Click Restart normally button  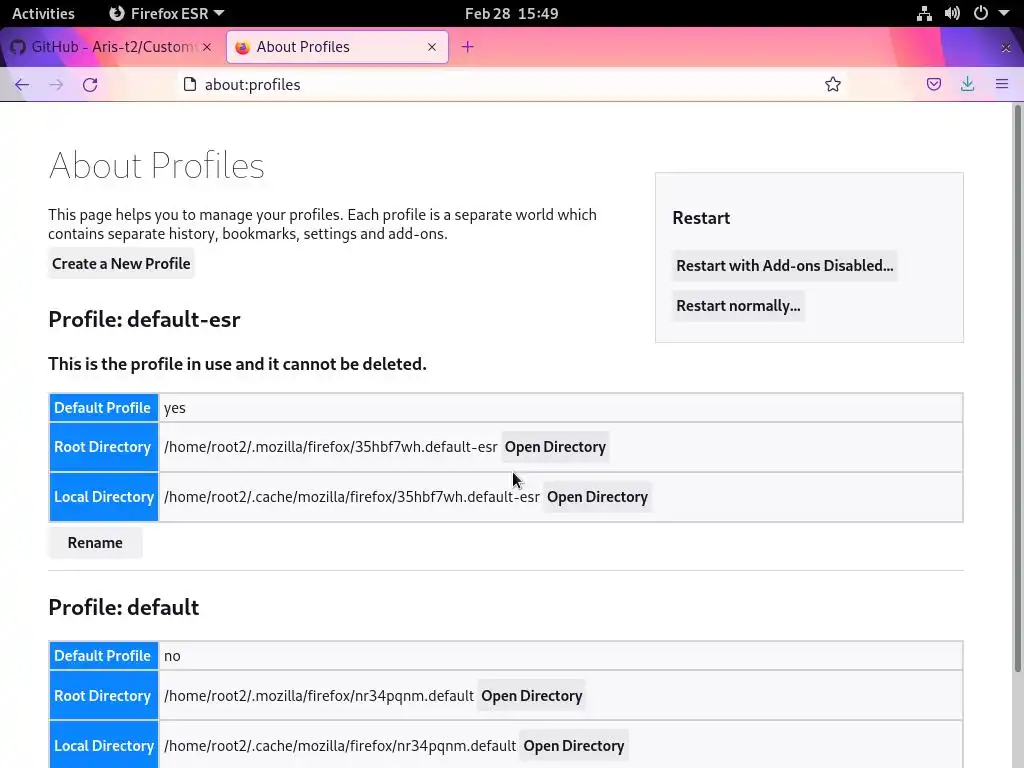(x=738, y=306)
